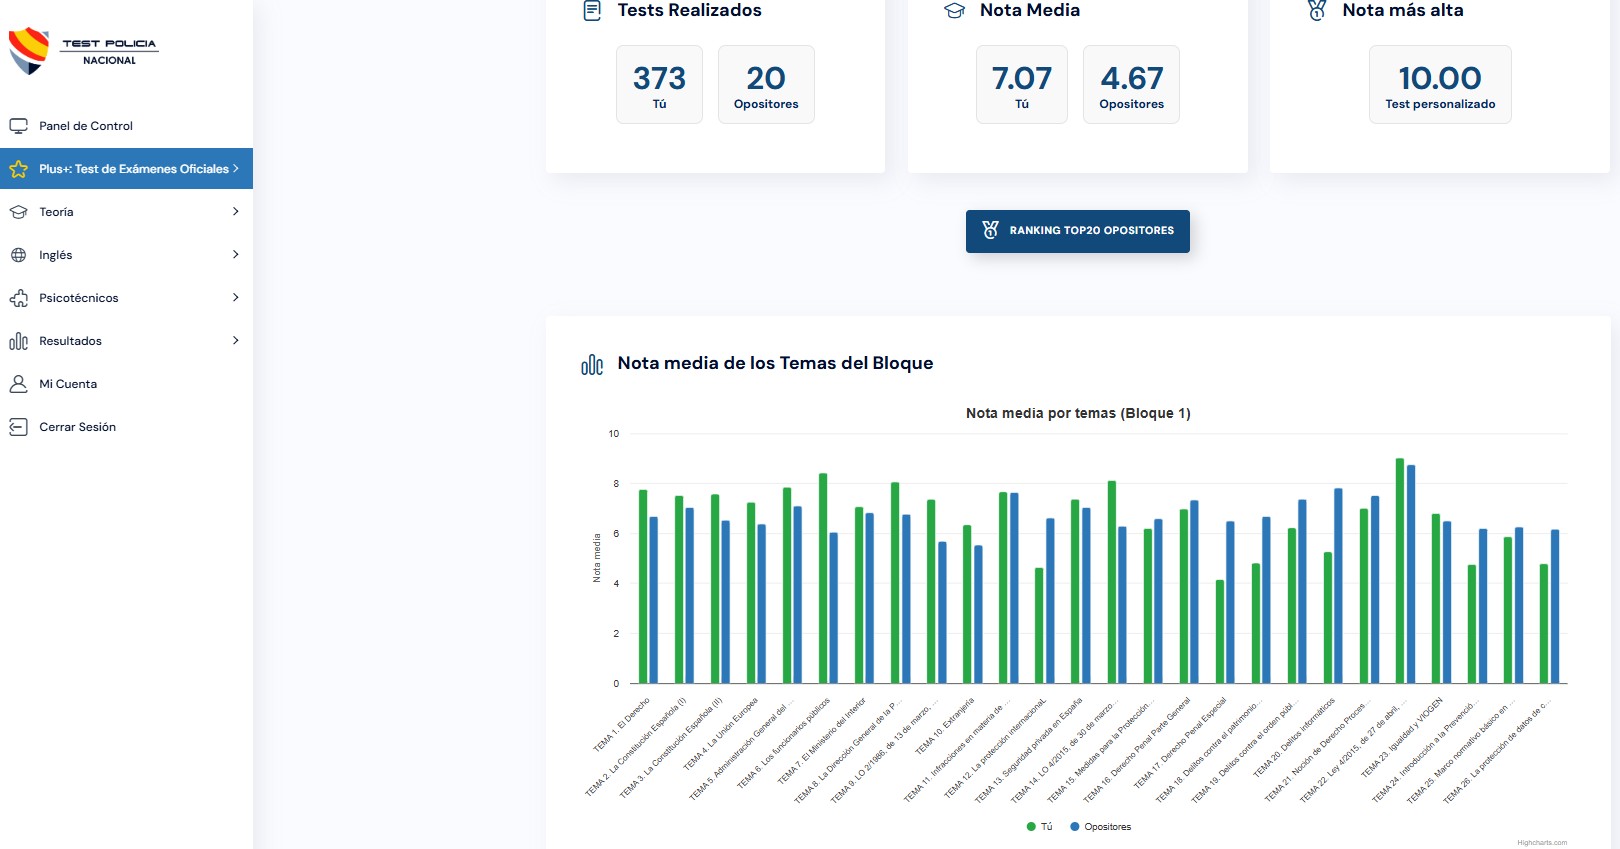Click the user icon next to Mi Cuenta
This screenshot has width=1620, height=849.
click(18, 384)
